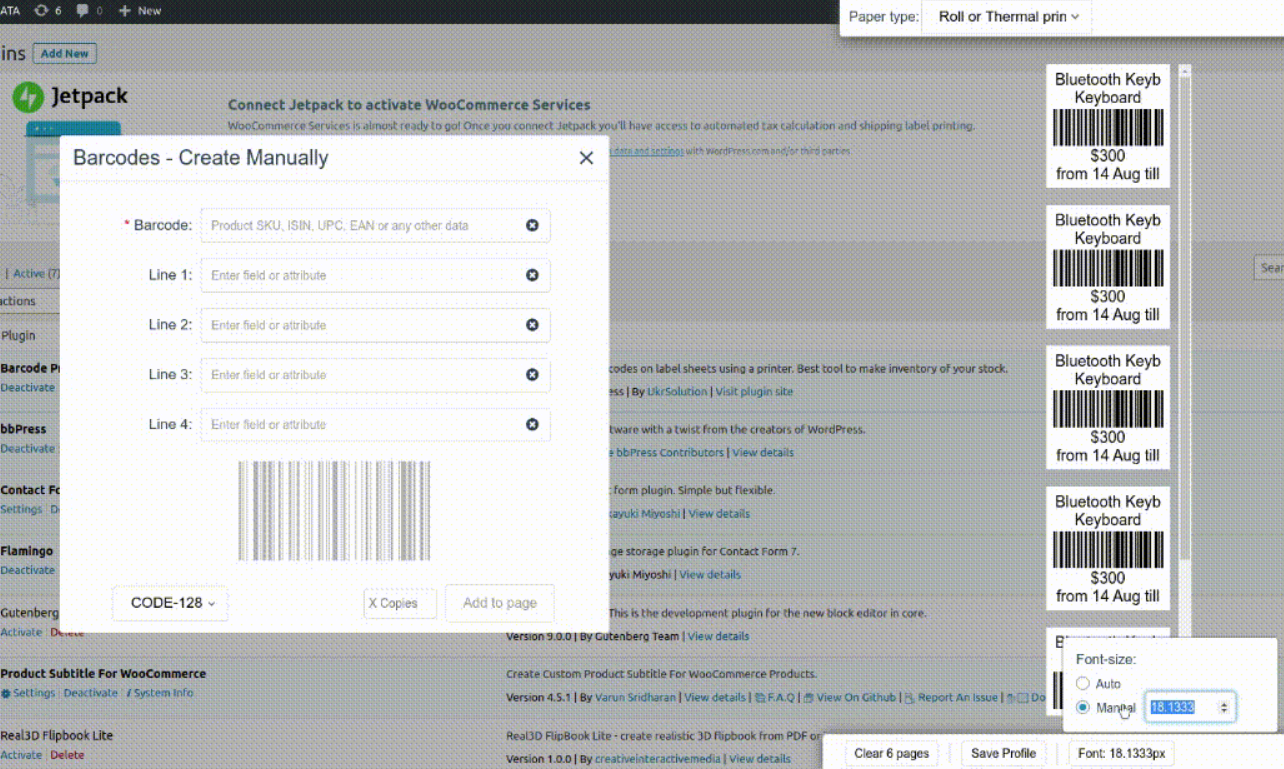Click the Clear 6 pages button
Viewport: 1284px width, 769px height.
(891, 753)
